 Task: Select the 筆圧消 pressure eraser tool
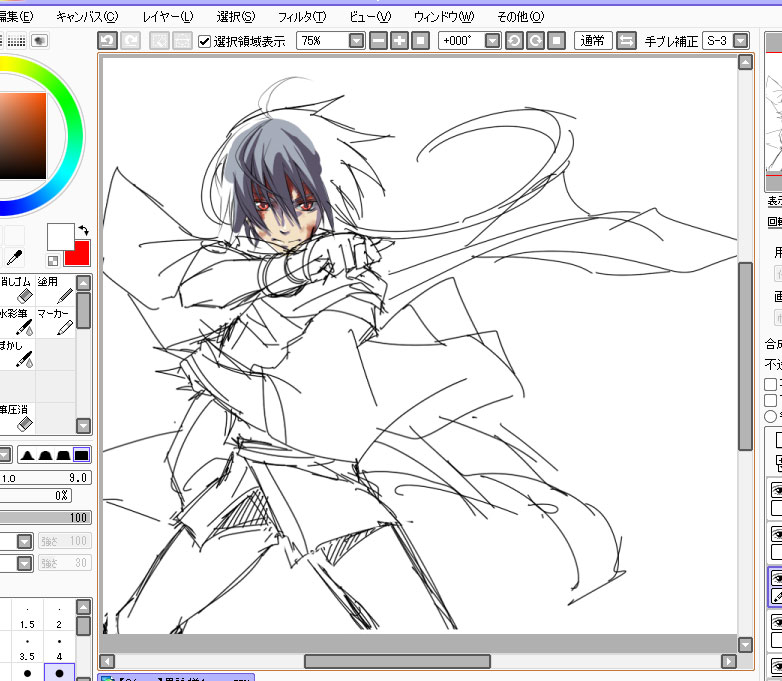pos(16,418)
